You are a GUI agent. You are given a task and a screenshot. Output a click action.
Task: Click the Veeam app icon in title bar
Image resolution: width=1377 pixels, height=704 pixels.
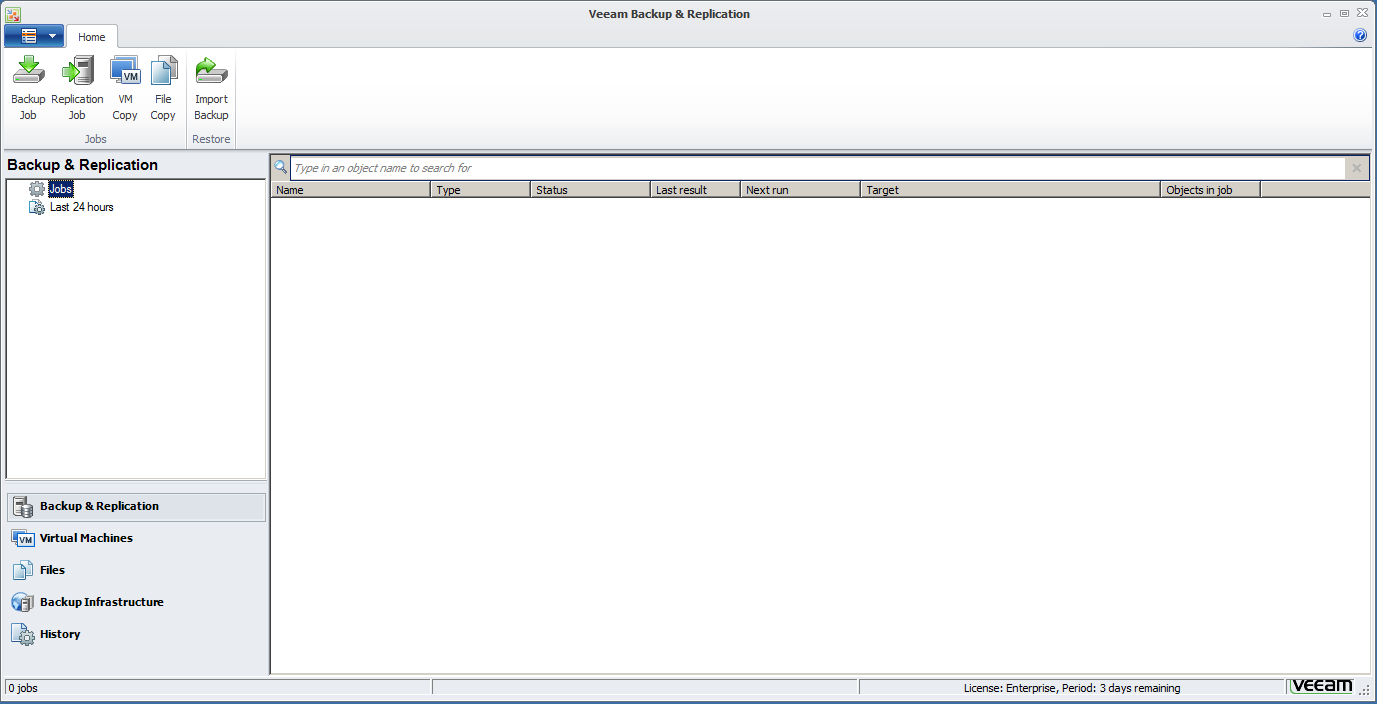13,14
